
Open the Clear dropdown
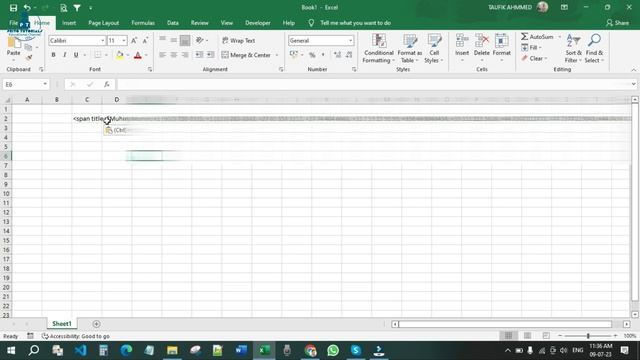click(534, 58)
